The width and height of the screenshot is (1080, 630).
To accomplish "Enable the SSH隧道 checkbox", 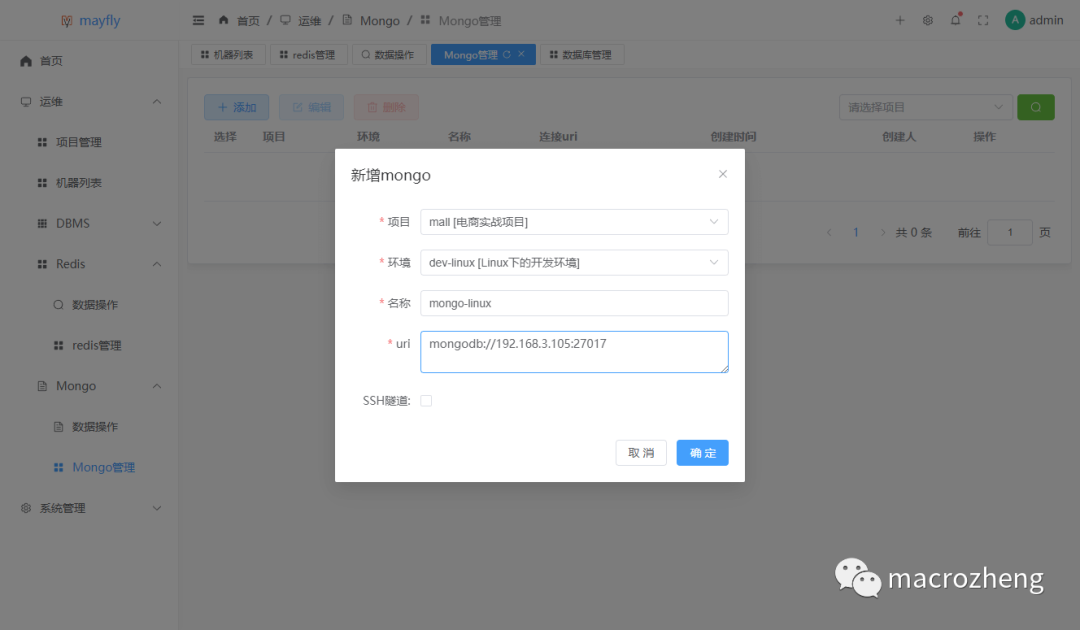I will click(425, 398).
